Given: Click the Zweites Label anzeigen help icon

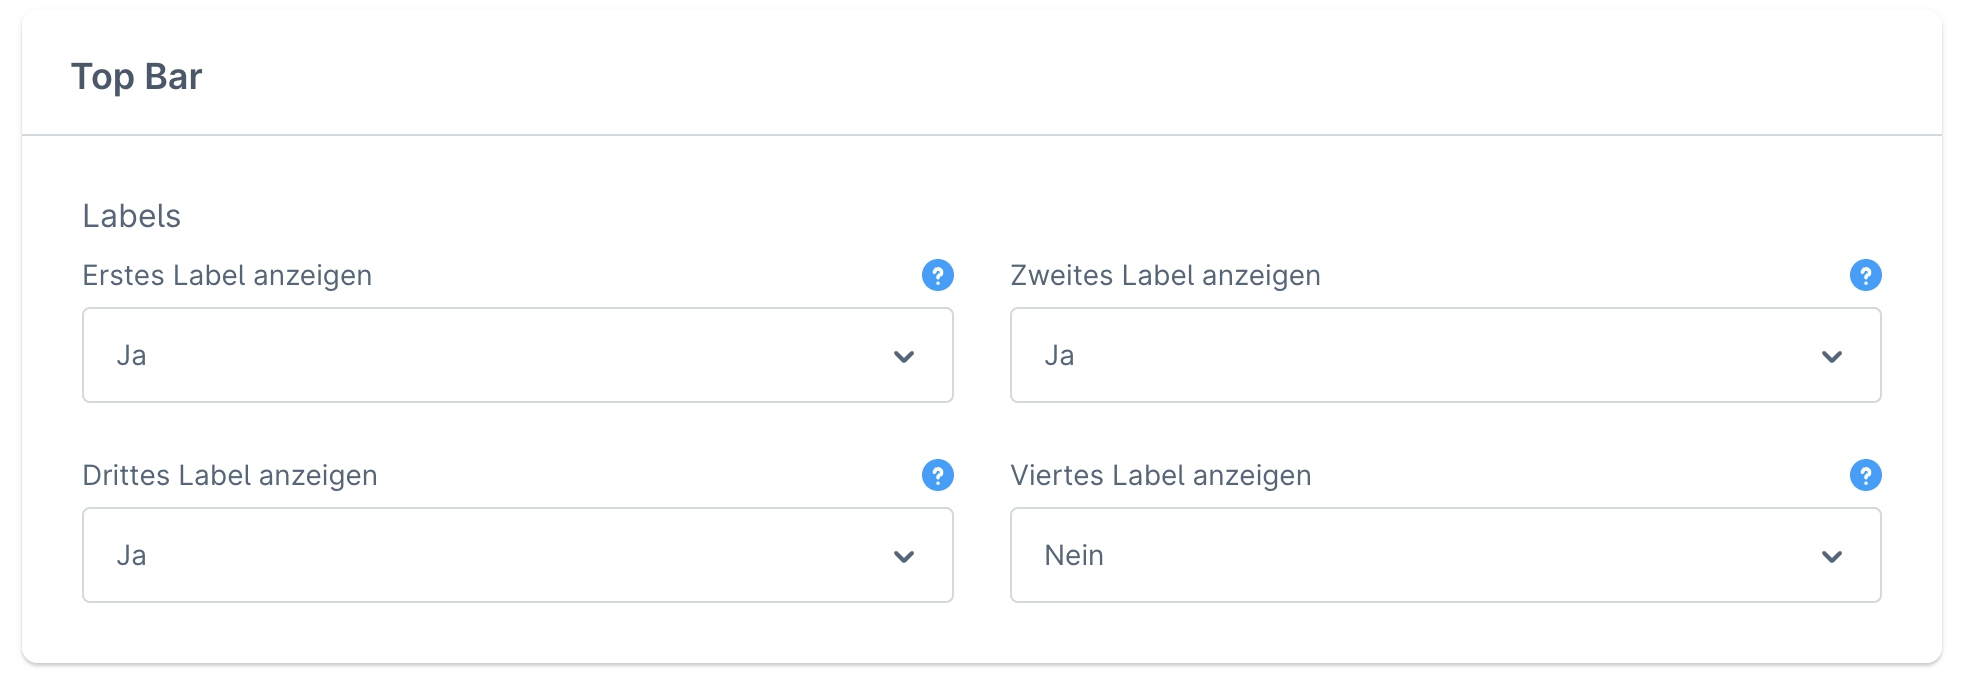Looking at the screenshot, I should 1865,275.
